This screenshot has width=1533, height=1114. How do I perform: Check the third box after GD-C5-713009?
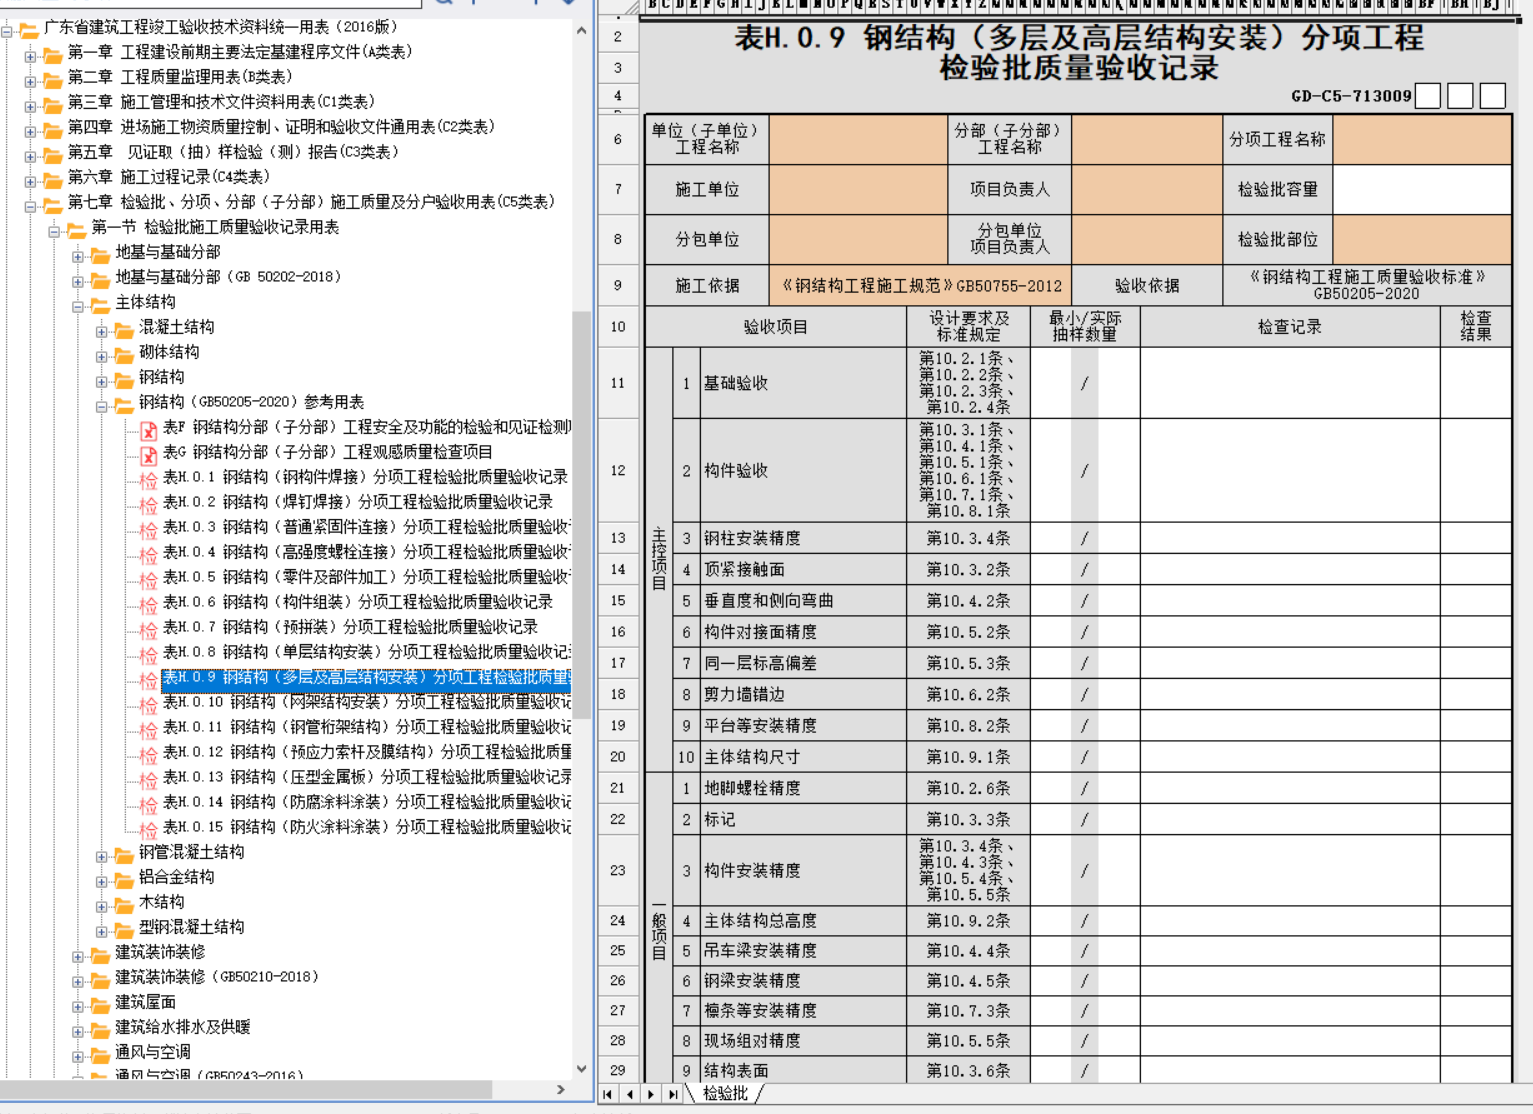pyautogui.click(x=1492, y=96)
